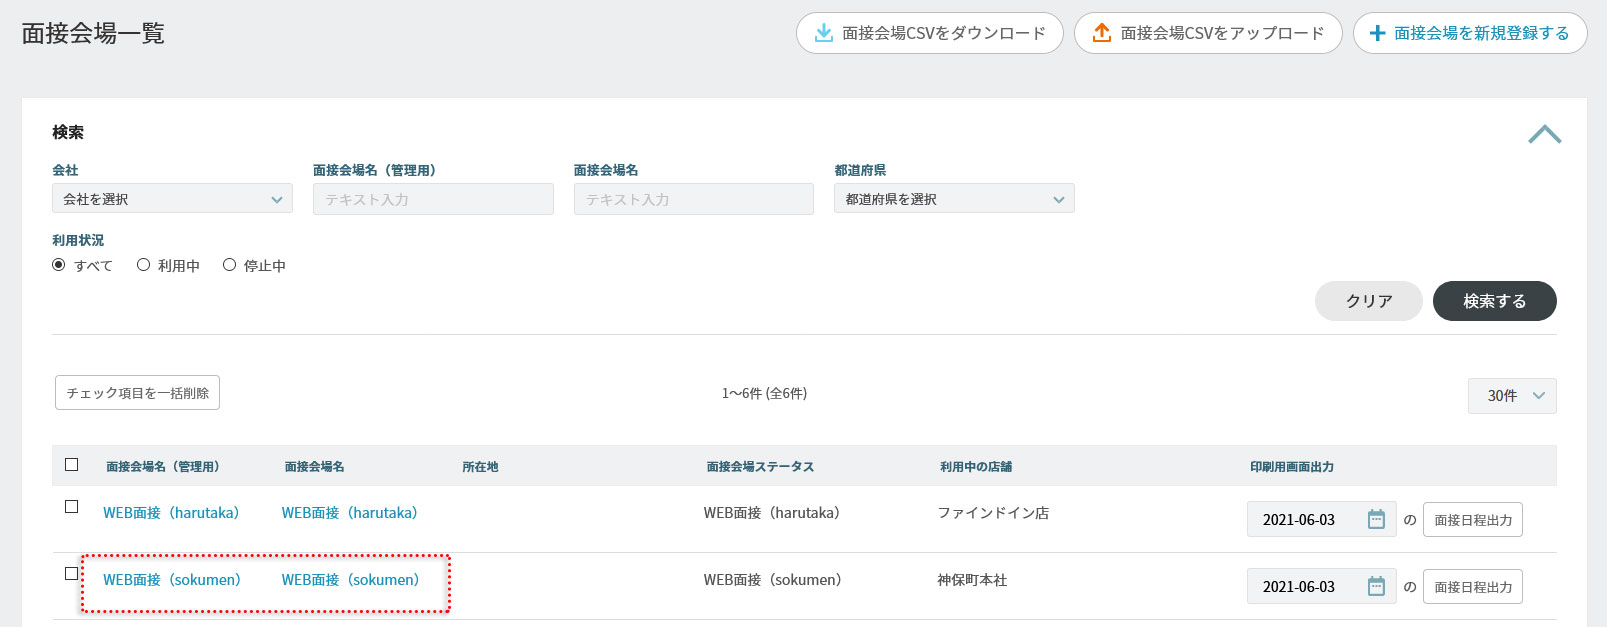Open WEB面接（sokumen）link in 面接会場名 column
1607x627 pixels.
pos(351,580)
